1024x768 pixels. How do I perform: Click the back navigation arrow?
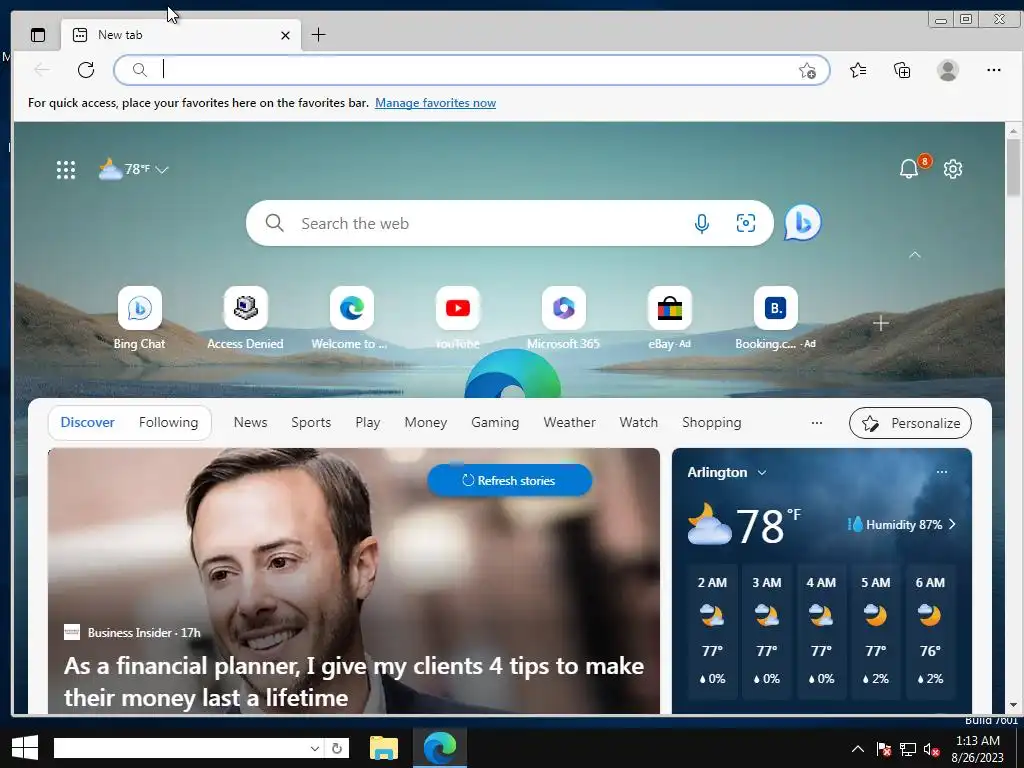coord(42,70)
